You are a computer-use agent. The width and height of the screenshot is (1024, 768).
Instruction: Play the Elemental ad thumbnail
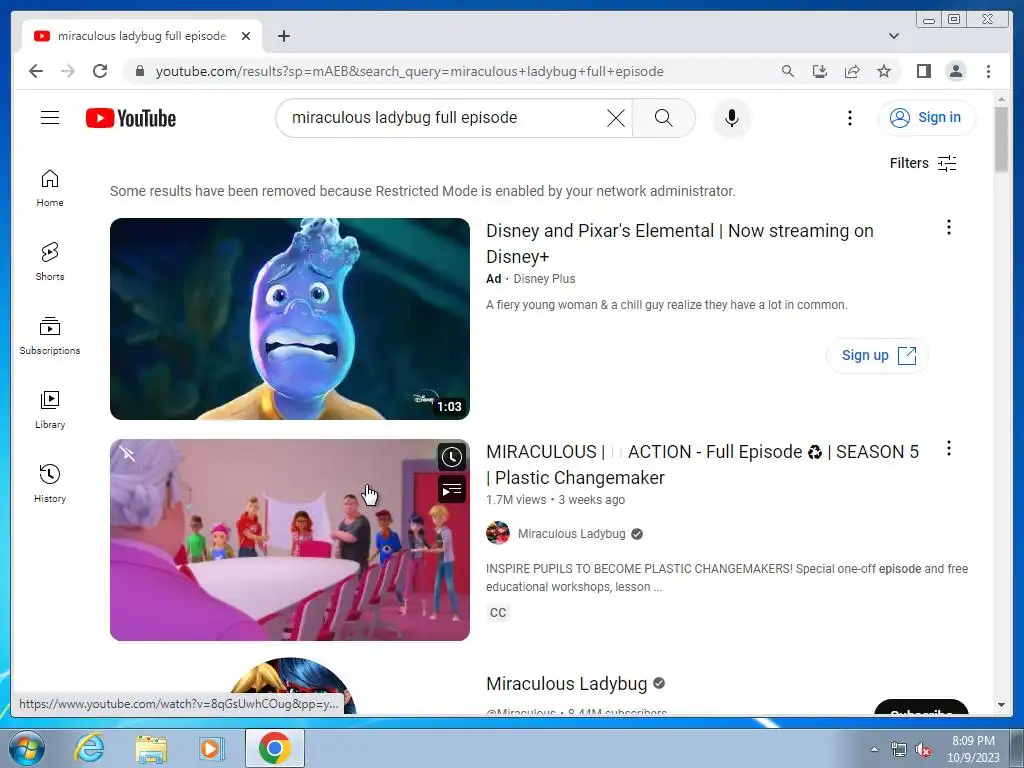(290, 319)
